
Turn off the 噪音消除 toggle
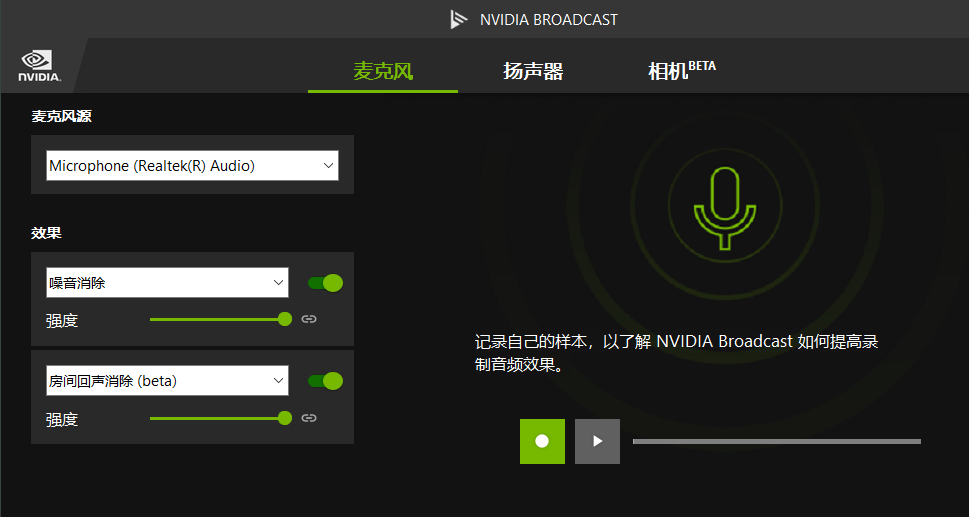[325, 283]
